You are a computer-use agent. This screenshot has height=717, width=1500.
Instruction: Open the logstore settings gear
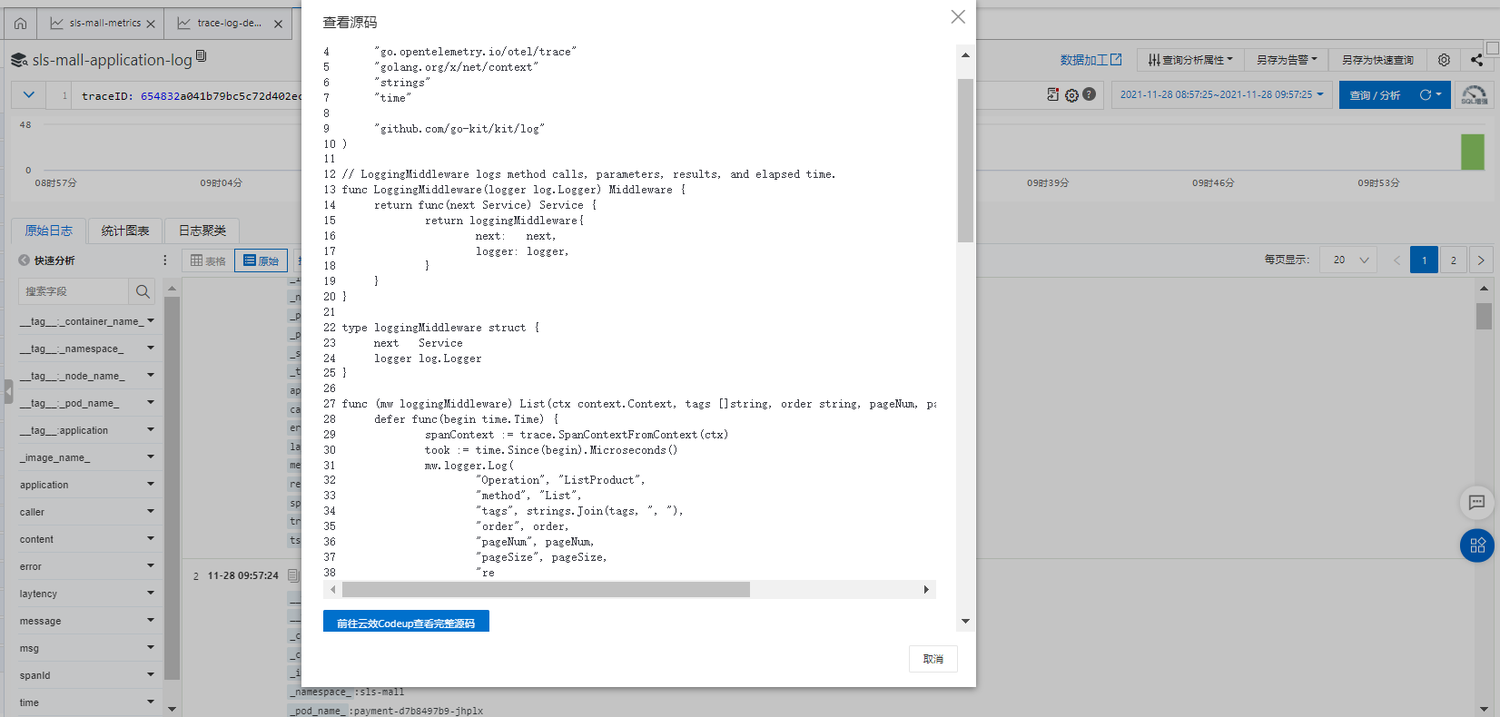tap(1444, 60)
